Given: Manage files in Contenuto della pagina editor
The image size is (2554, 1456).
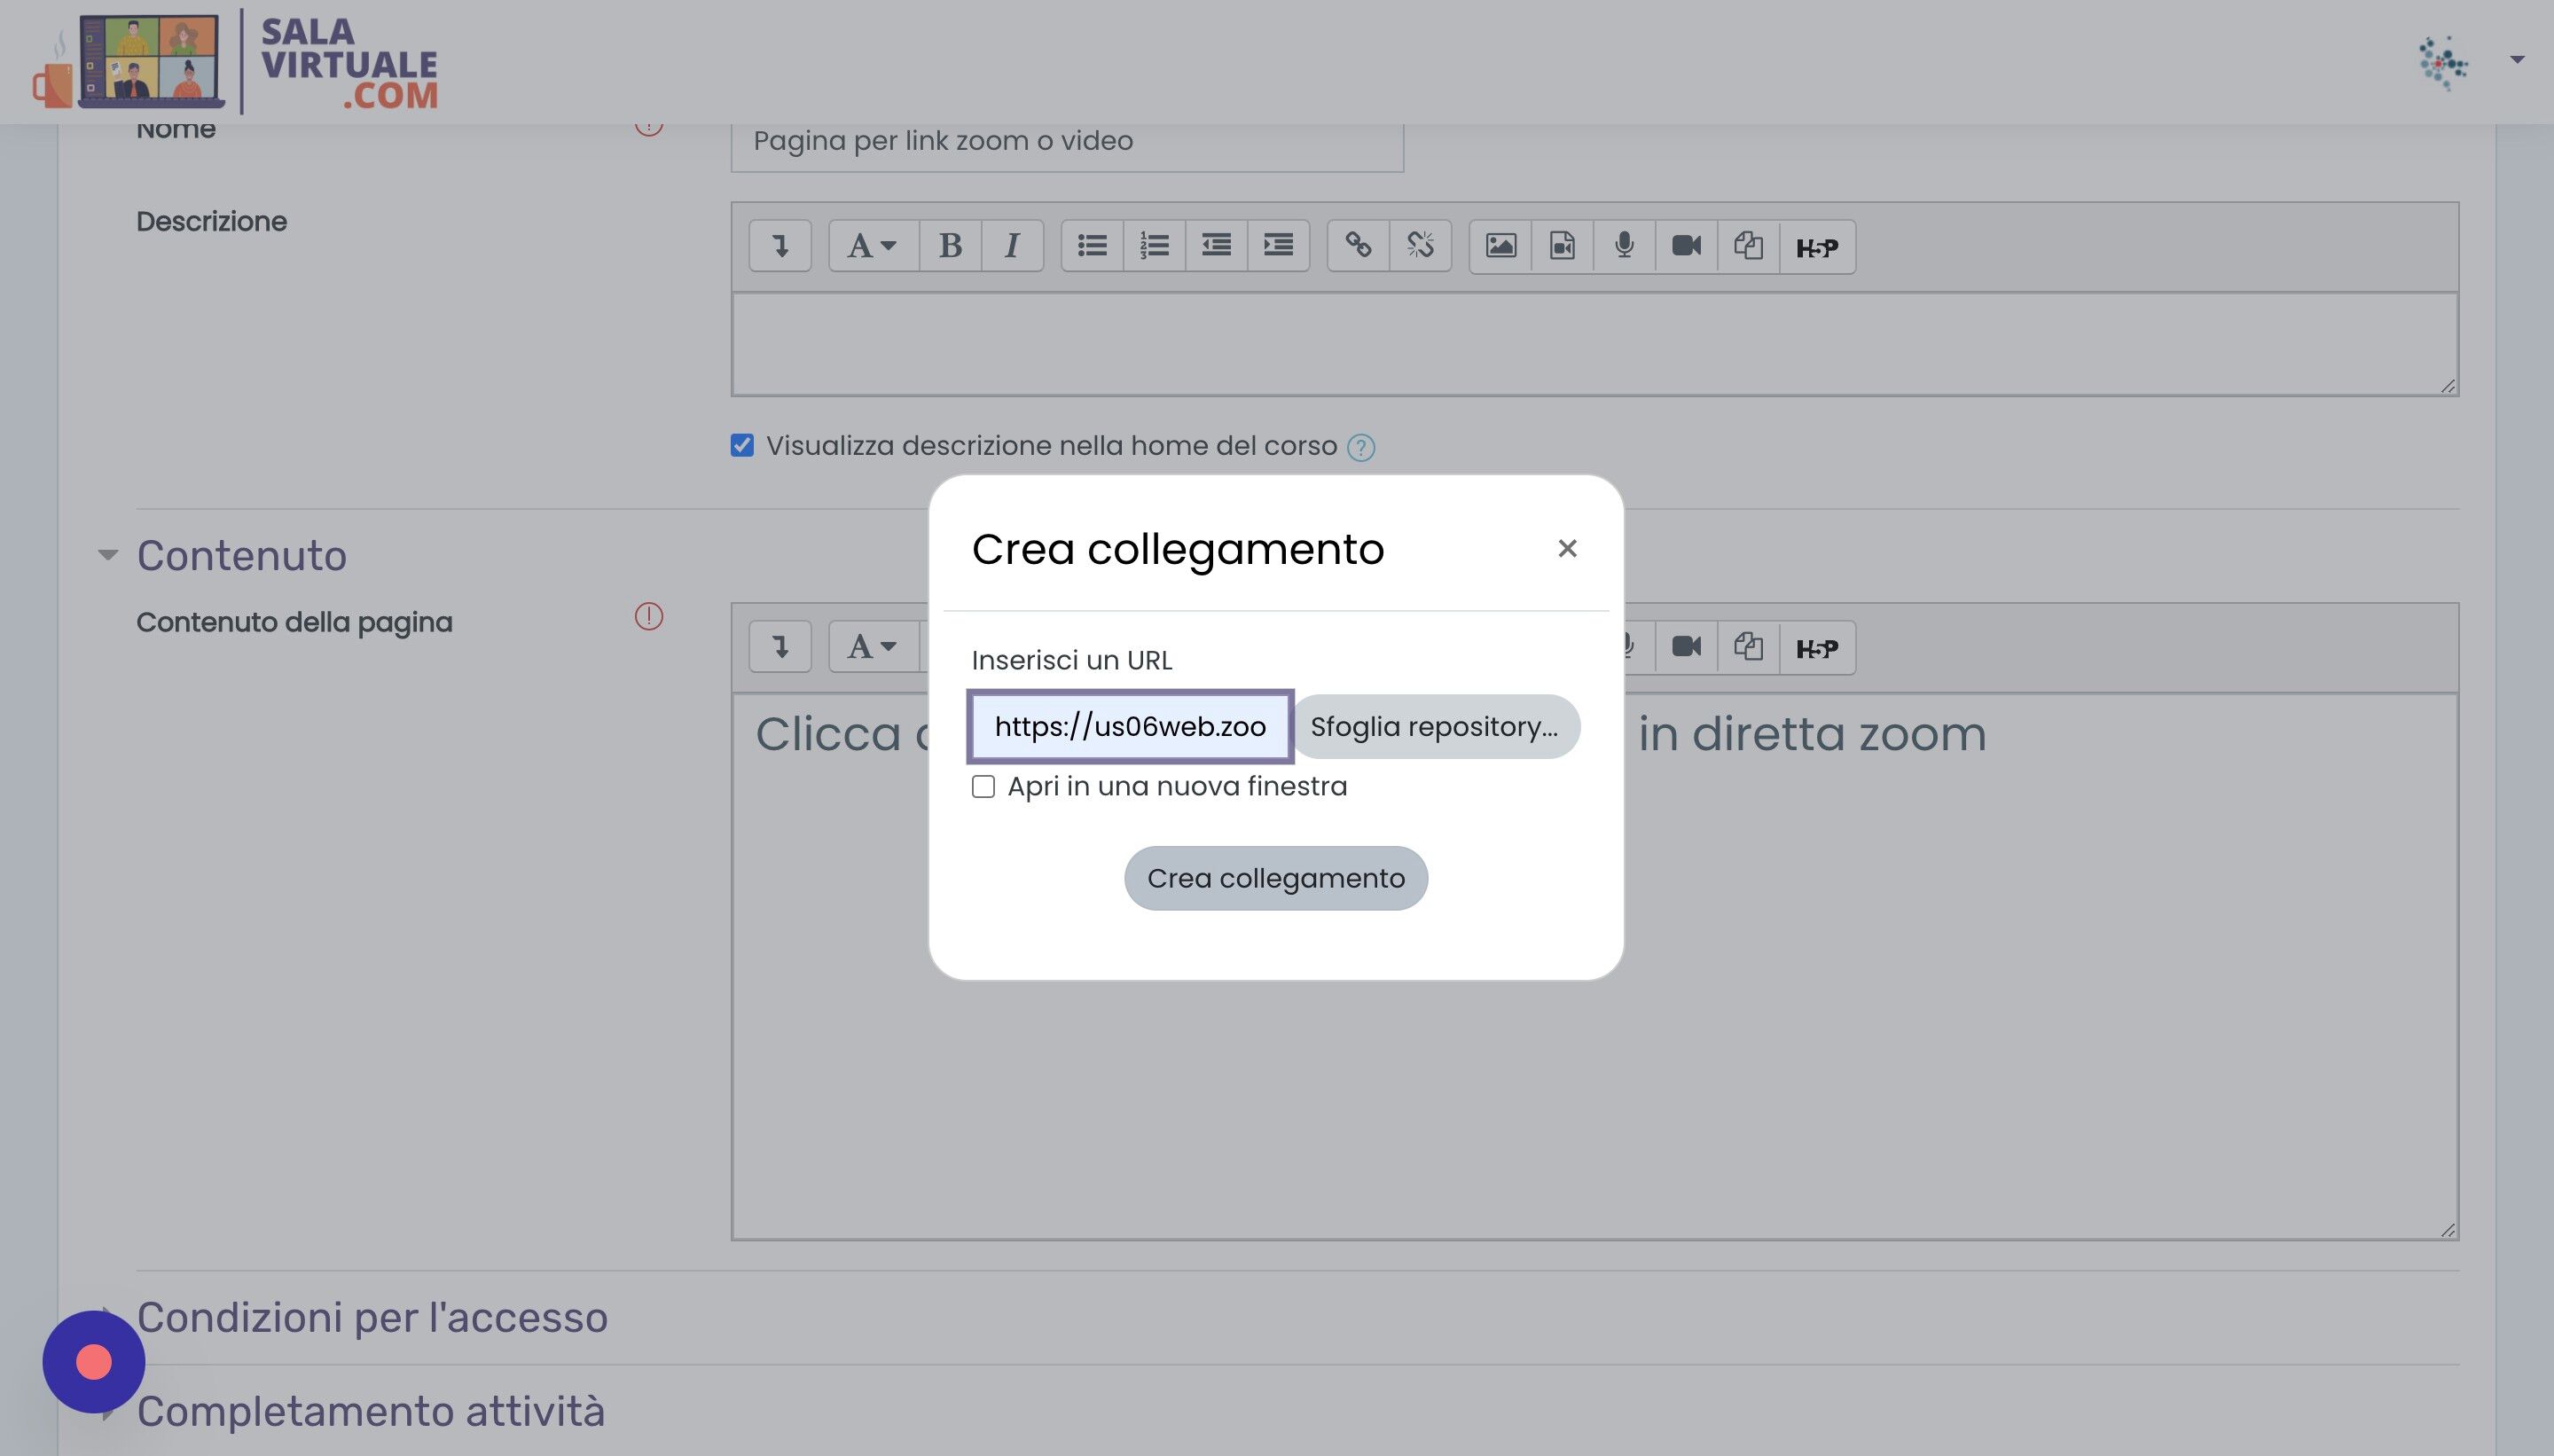Looking at the screenshot, I should click(1748, 647).
